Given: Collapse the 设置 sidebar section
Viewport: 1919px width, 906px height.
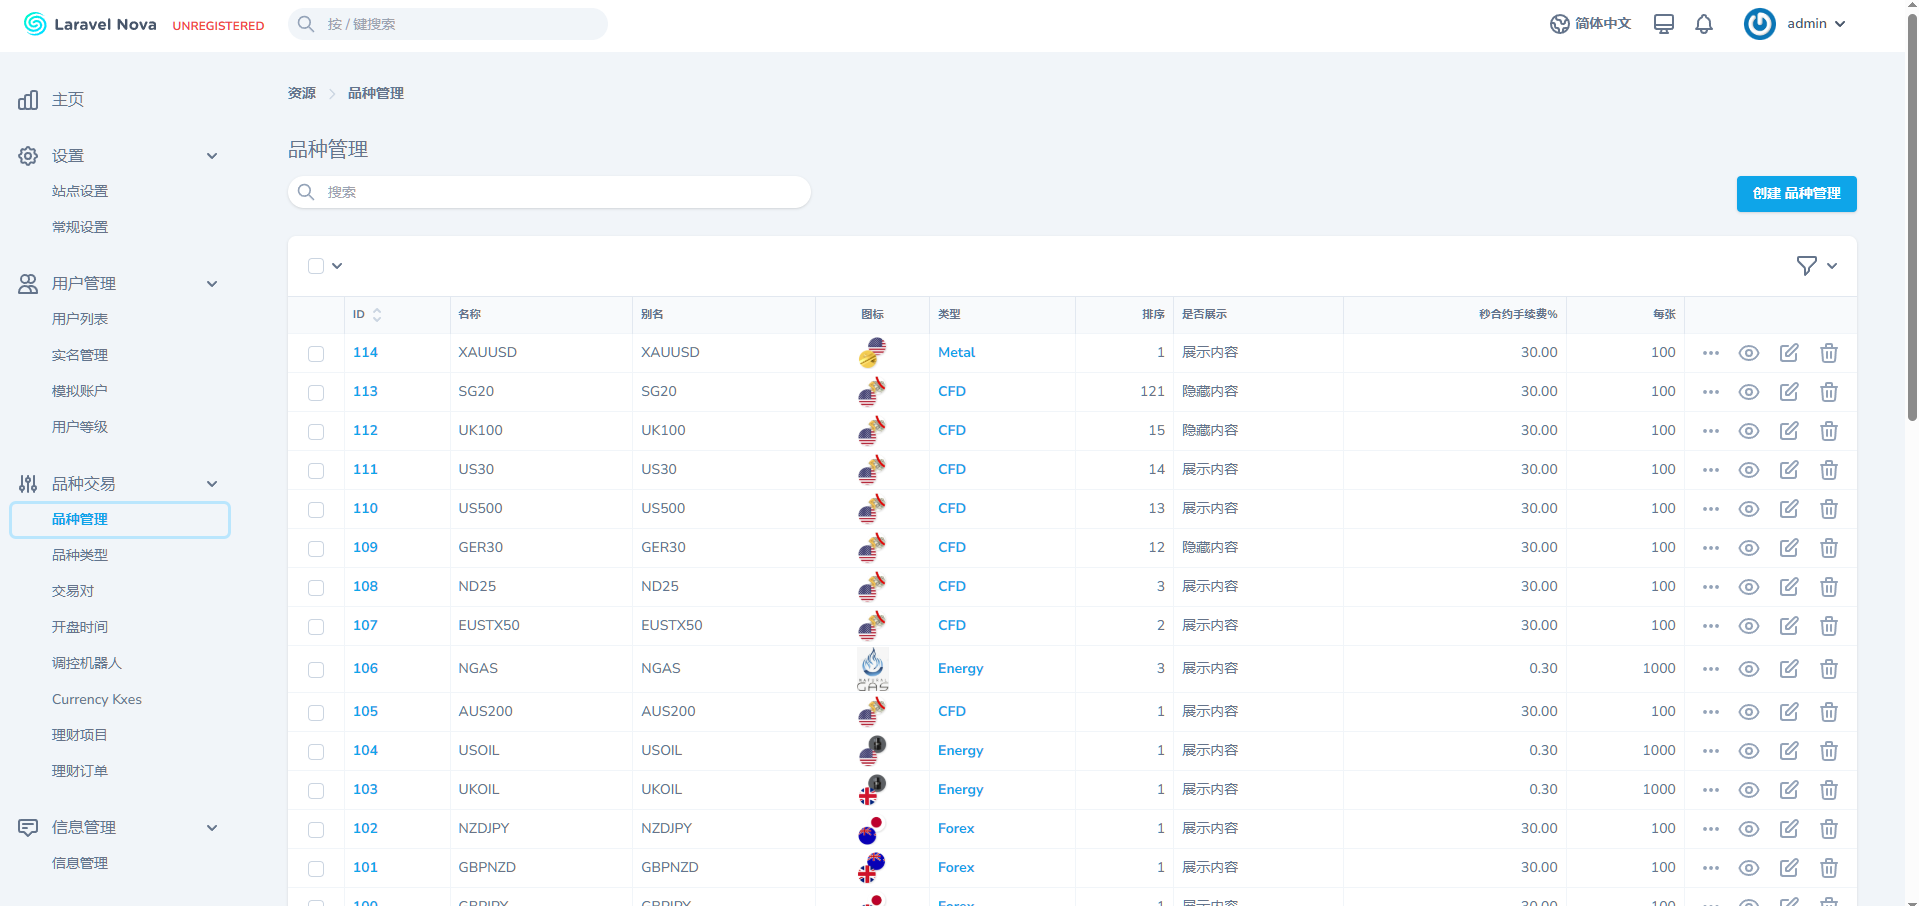Looking at the screenshot, I should (x=212, y=156).
